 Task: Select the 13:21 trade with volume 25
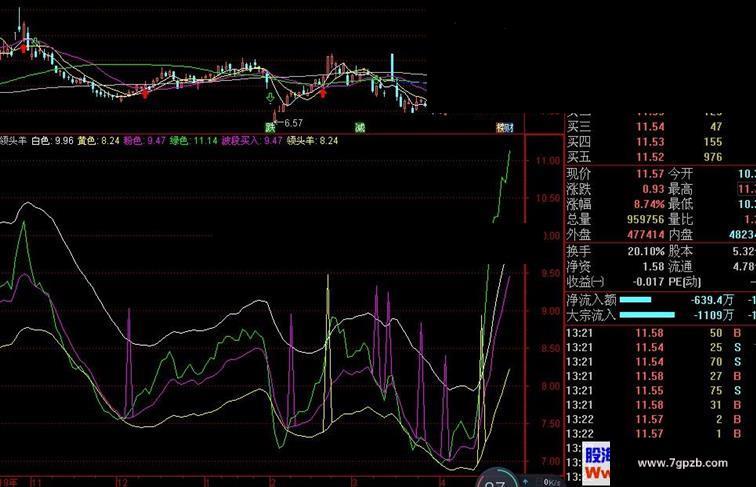[x=653, y=347]
